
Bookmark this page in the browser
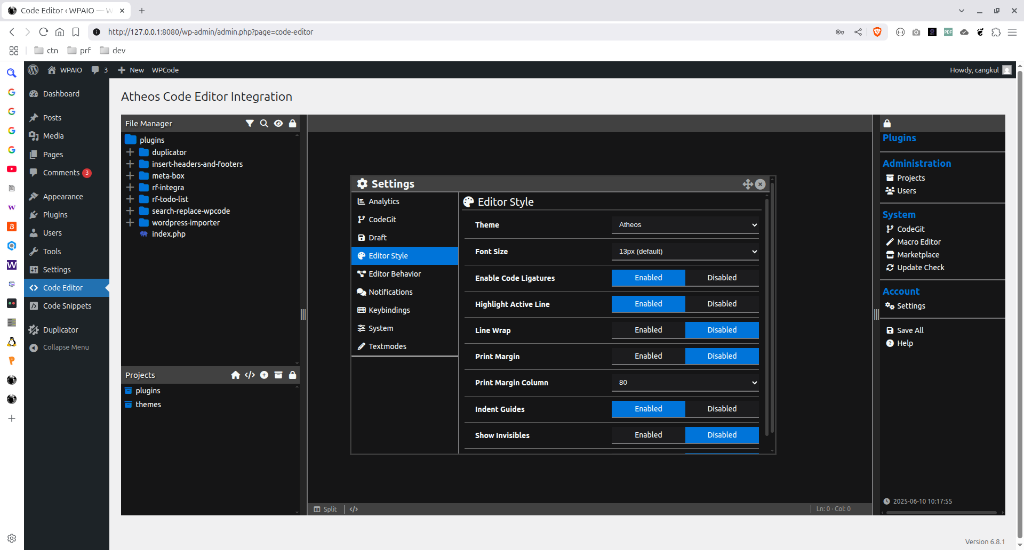point(76,31)
